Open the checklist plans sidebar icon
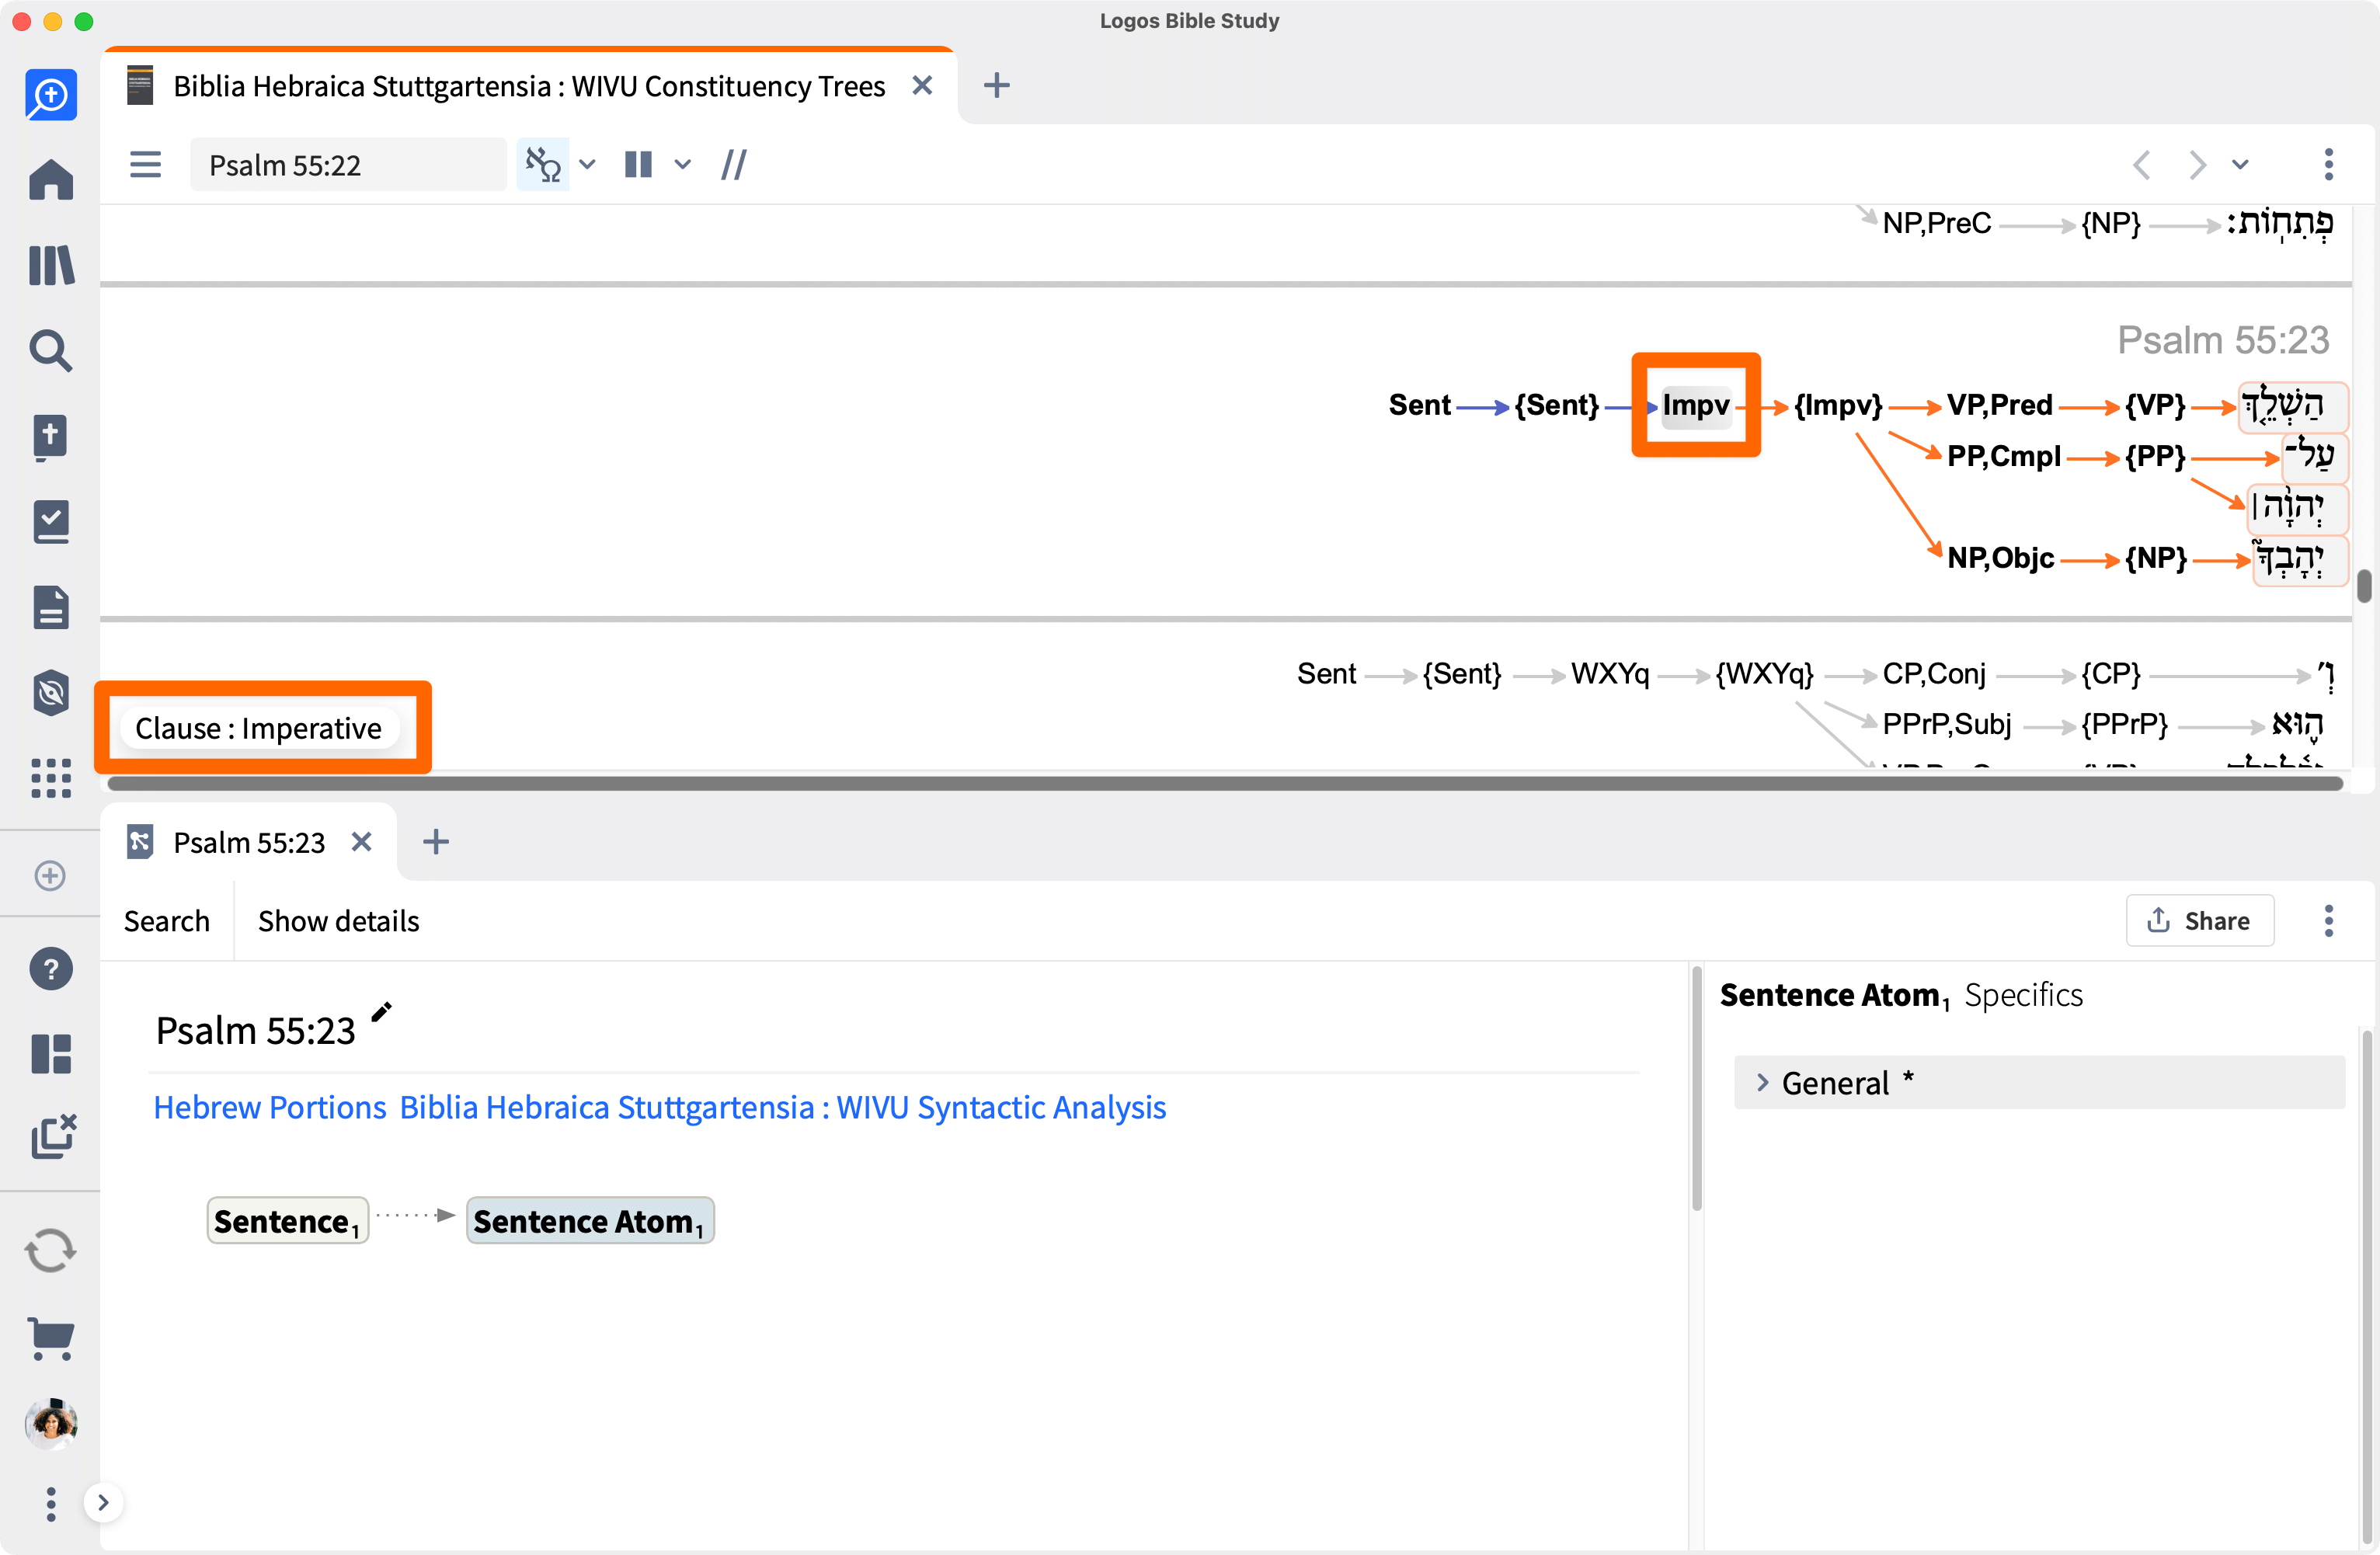Screen dimensions: 2380x1555 coord(51,522)
